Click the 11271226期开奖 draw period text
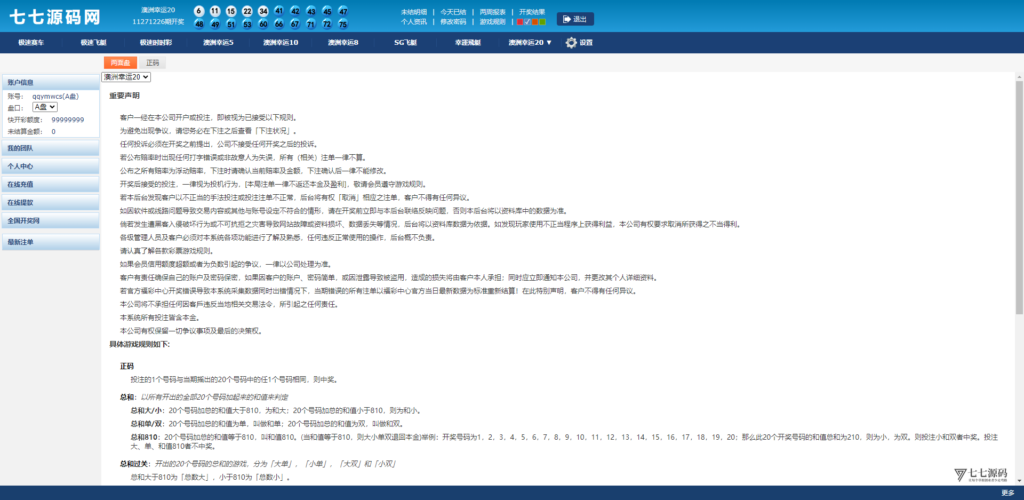This screenshot has height=500, width=1024. tap(158, 22)
